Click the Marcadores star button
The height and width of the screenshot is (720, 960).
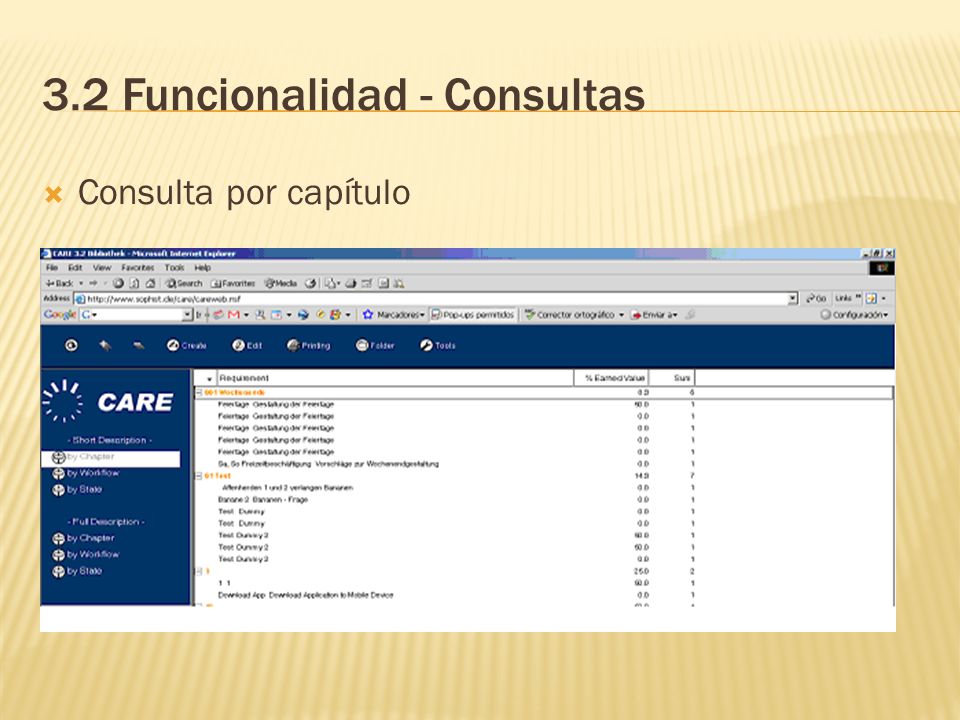(393, 315)
